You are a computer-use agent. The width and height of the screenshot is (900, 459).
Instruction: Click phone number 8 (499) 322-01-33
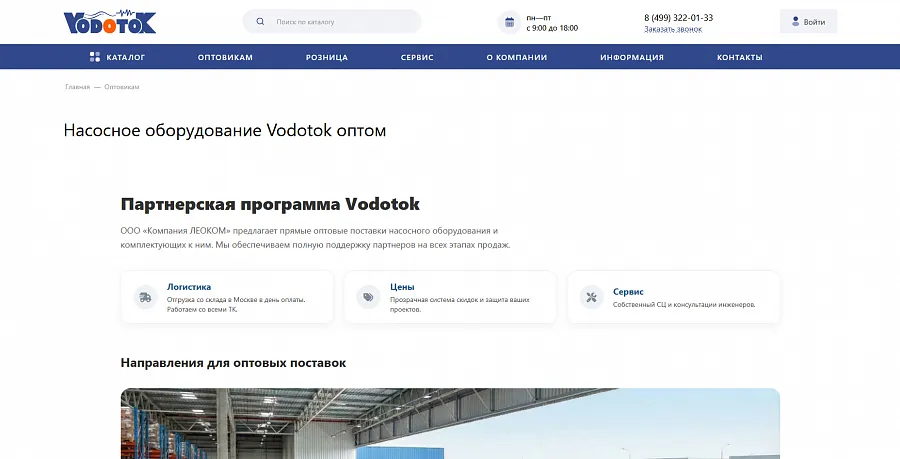[x=678, y=18]
